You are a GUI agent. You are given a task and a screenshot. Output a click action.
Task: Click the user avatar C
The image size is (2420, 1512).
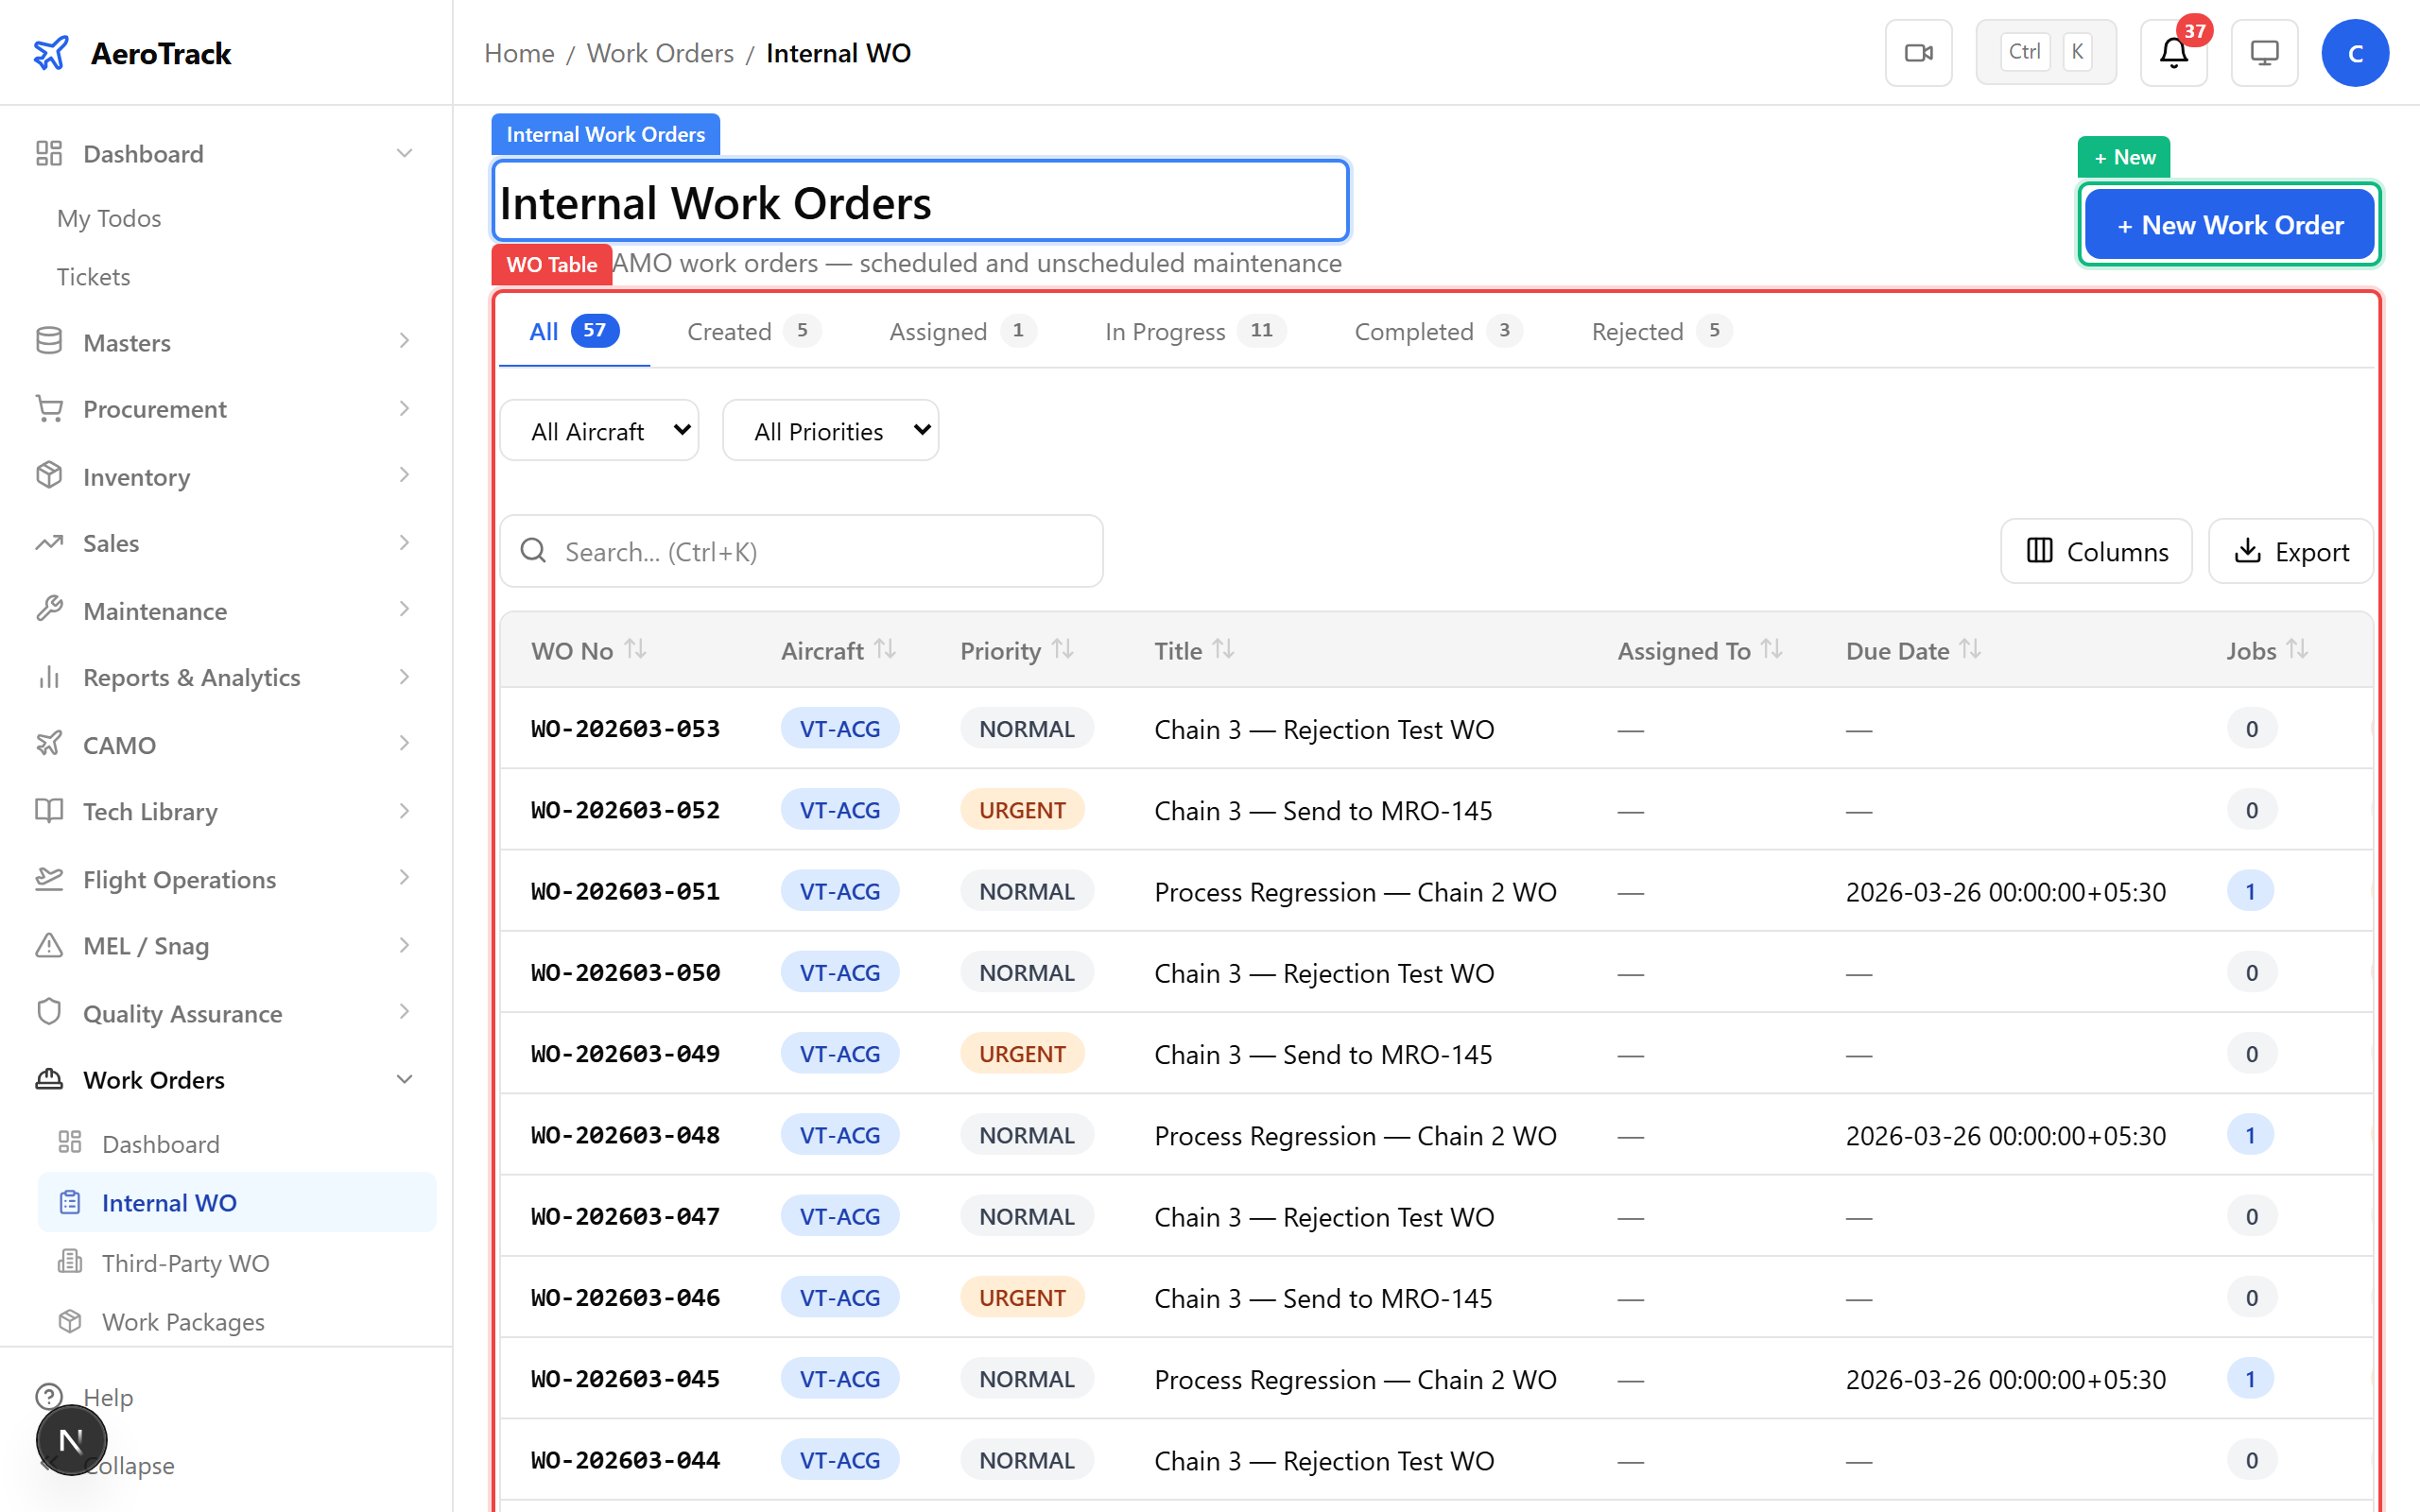(2355, 53)
